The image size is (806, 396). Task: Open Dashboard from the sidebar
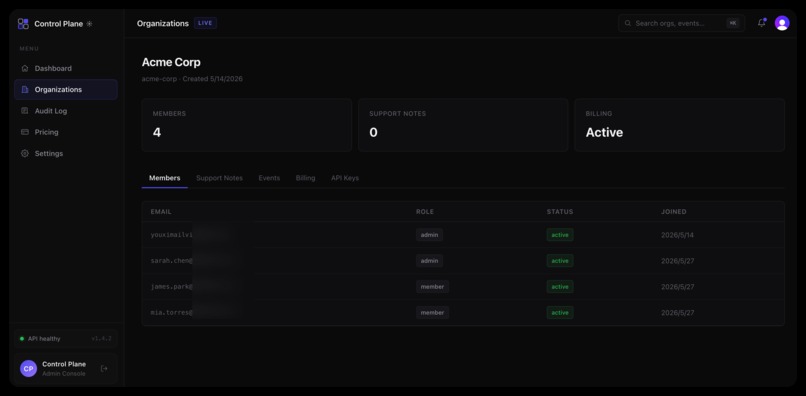pyautogui.click(x=66, y=68)
